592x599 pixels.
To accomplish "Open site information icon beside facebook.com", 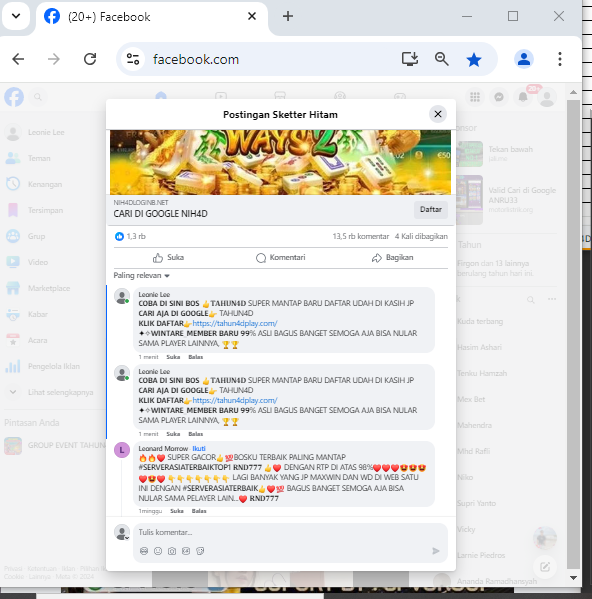I will 133,59.
